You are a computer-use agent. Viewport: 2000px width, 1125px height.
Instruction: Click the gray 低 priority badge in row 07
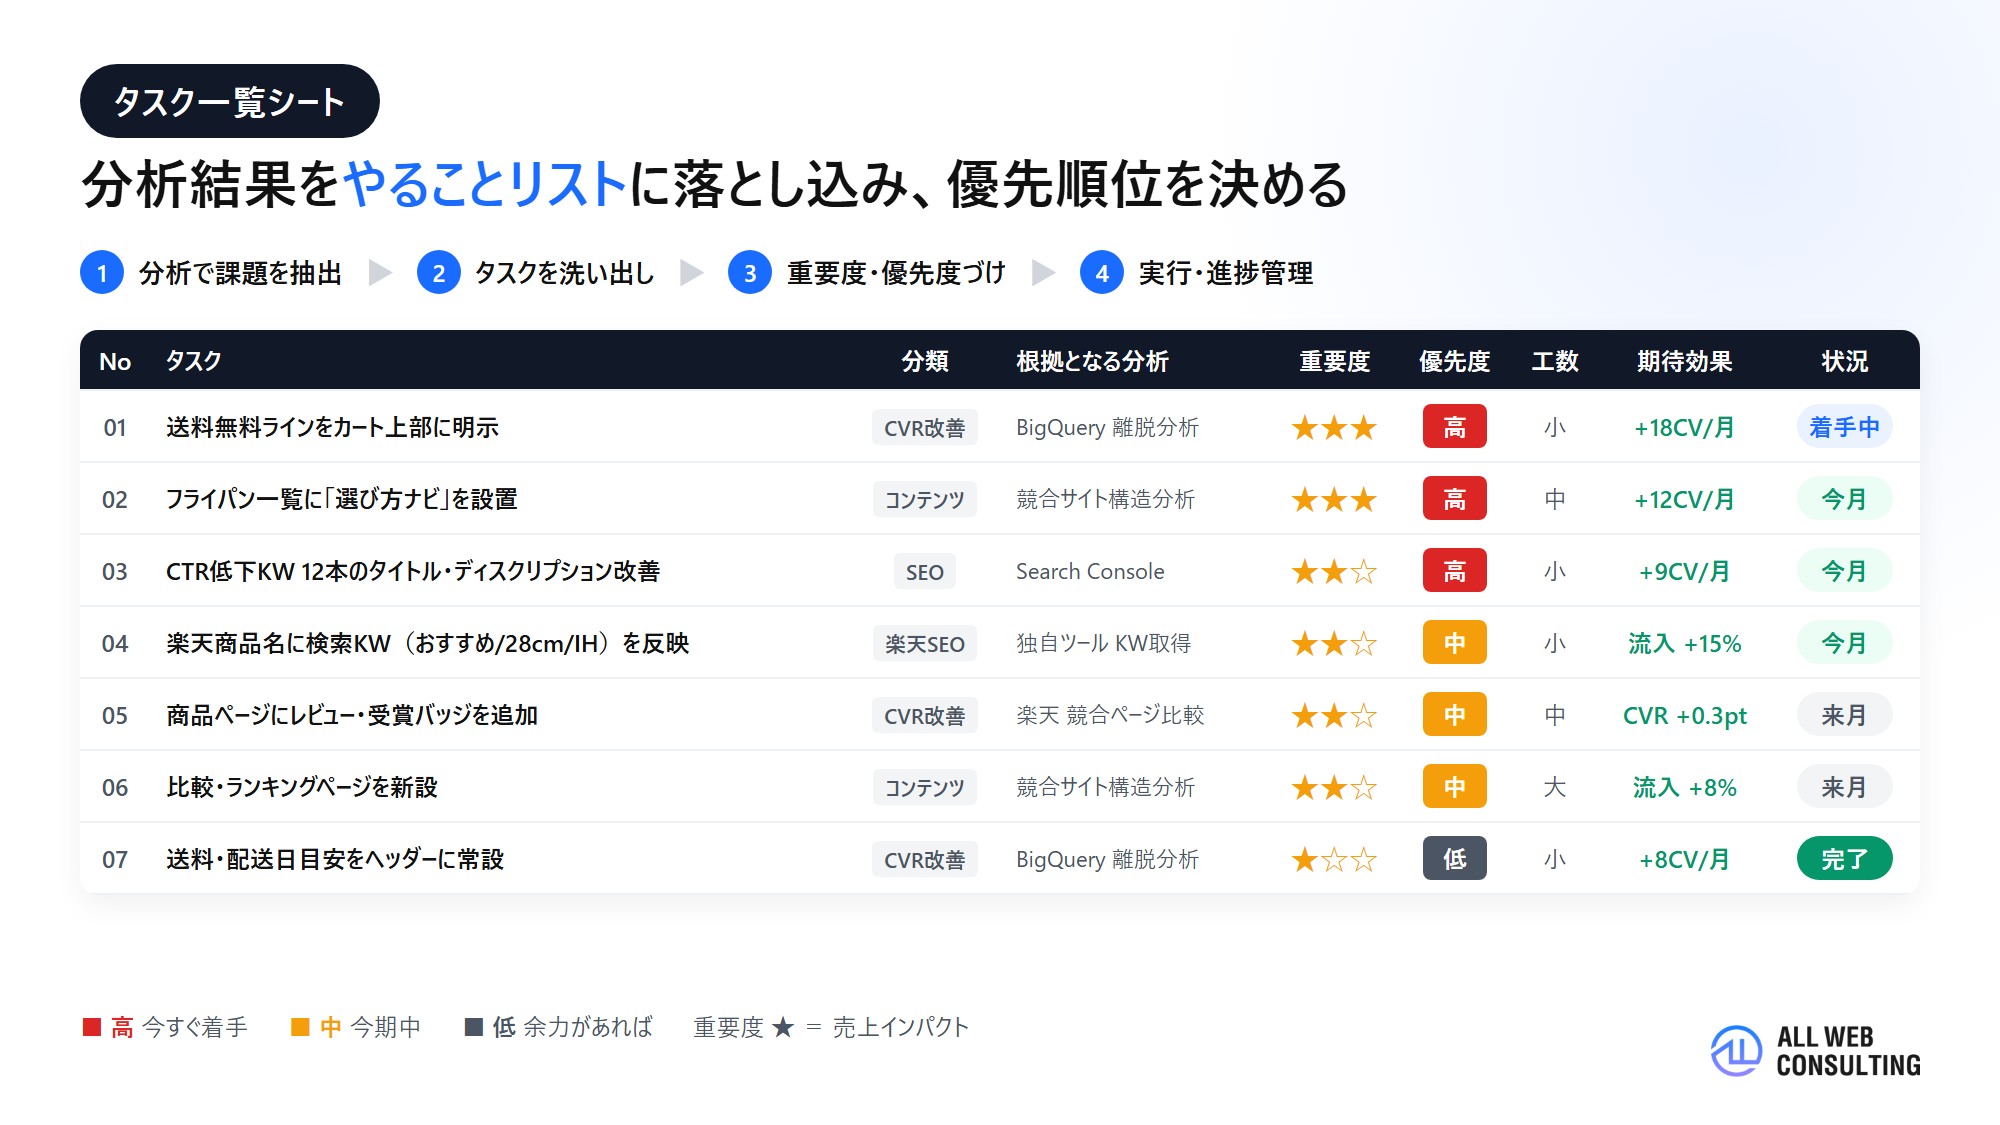click(1454, 859)
